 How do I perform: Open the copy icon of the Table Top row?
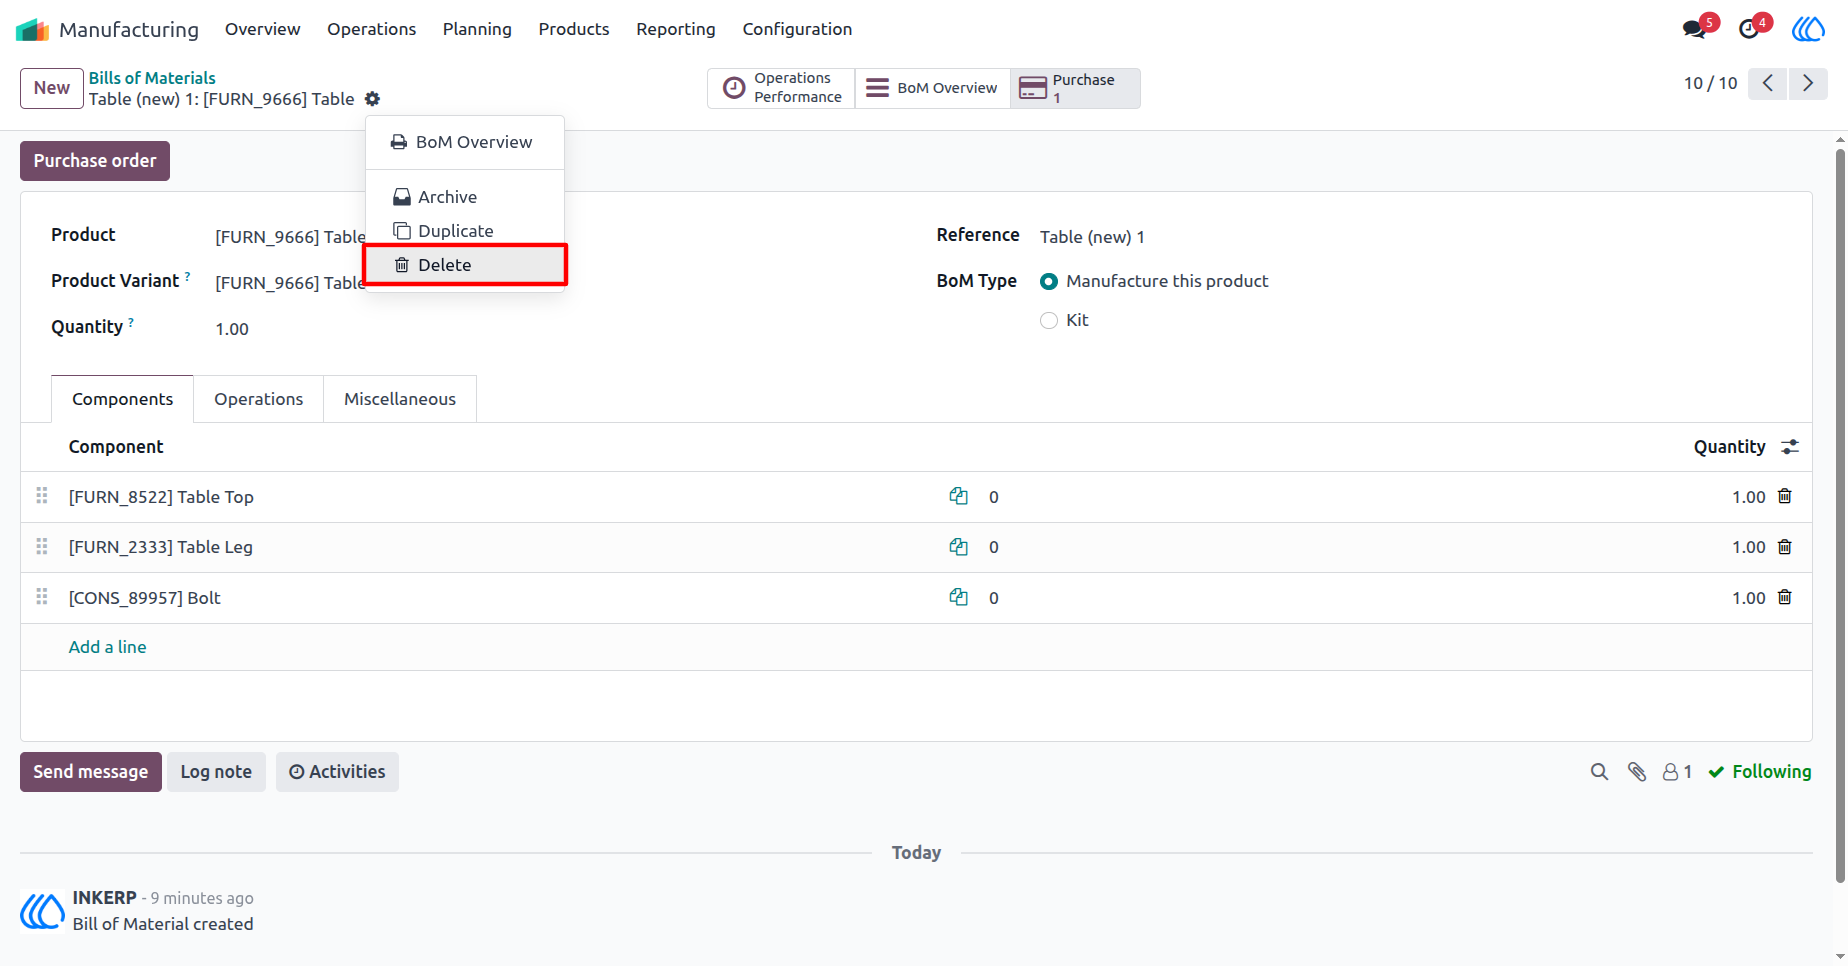coord(958,496)
